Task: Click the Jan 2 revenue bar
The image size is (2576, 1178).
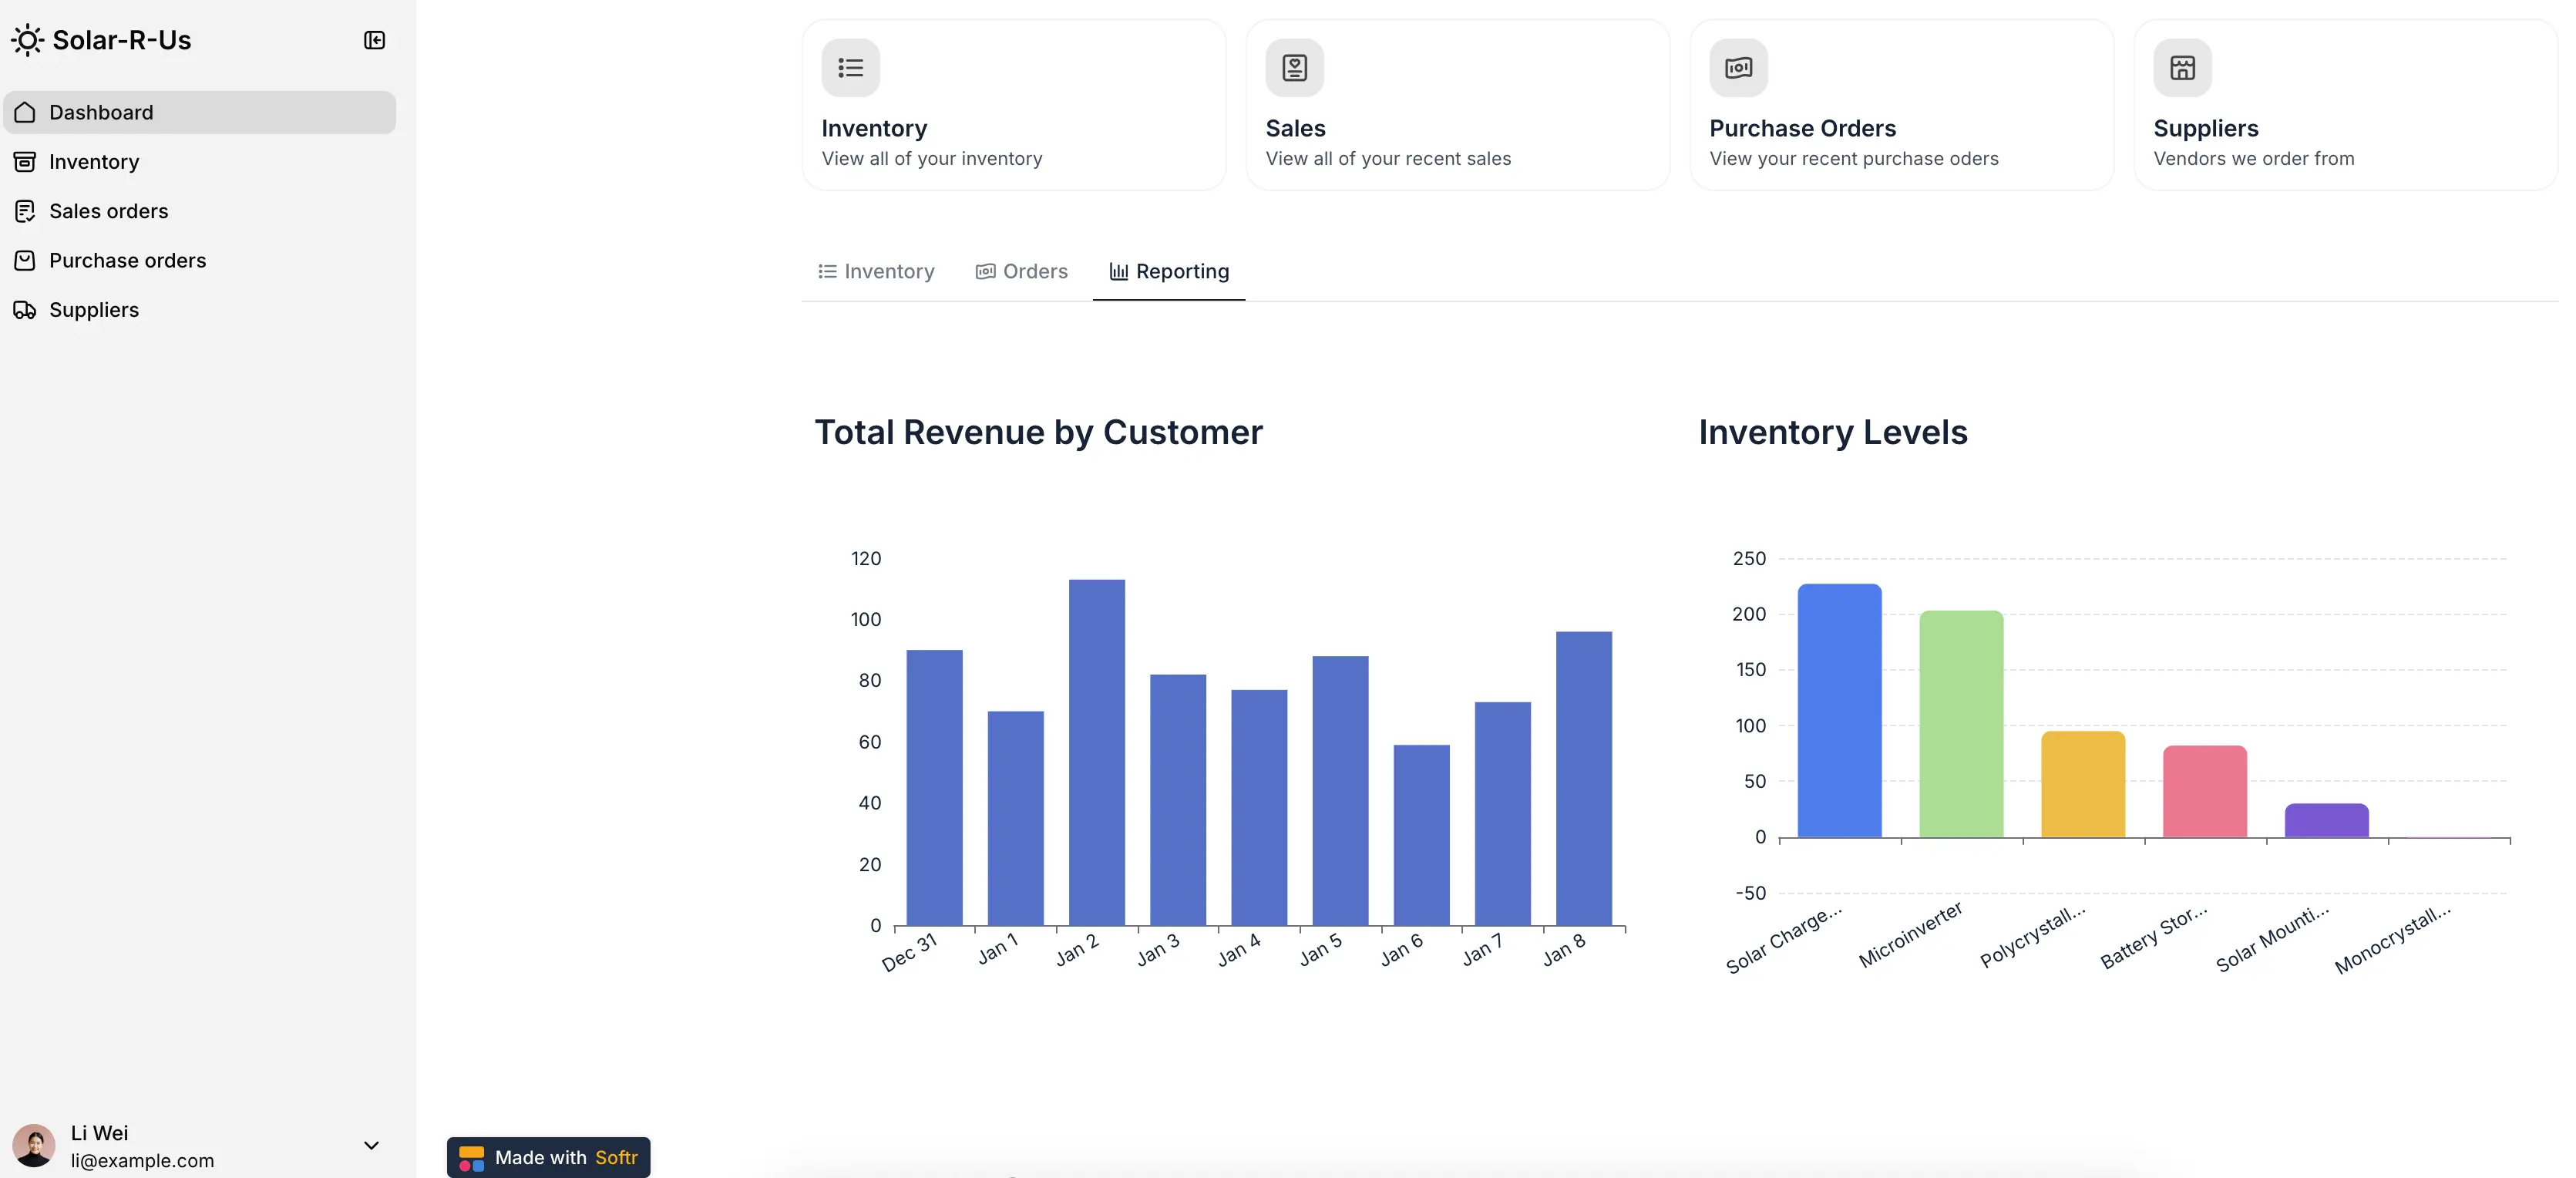Action: pos(1096,752)
